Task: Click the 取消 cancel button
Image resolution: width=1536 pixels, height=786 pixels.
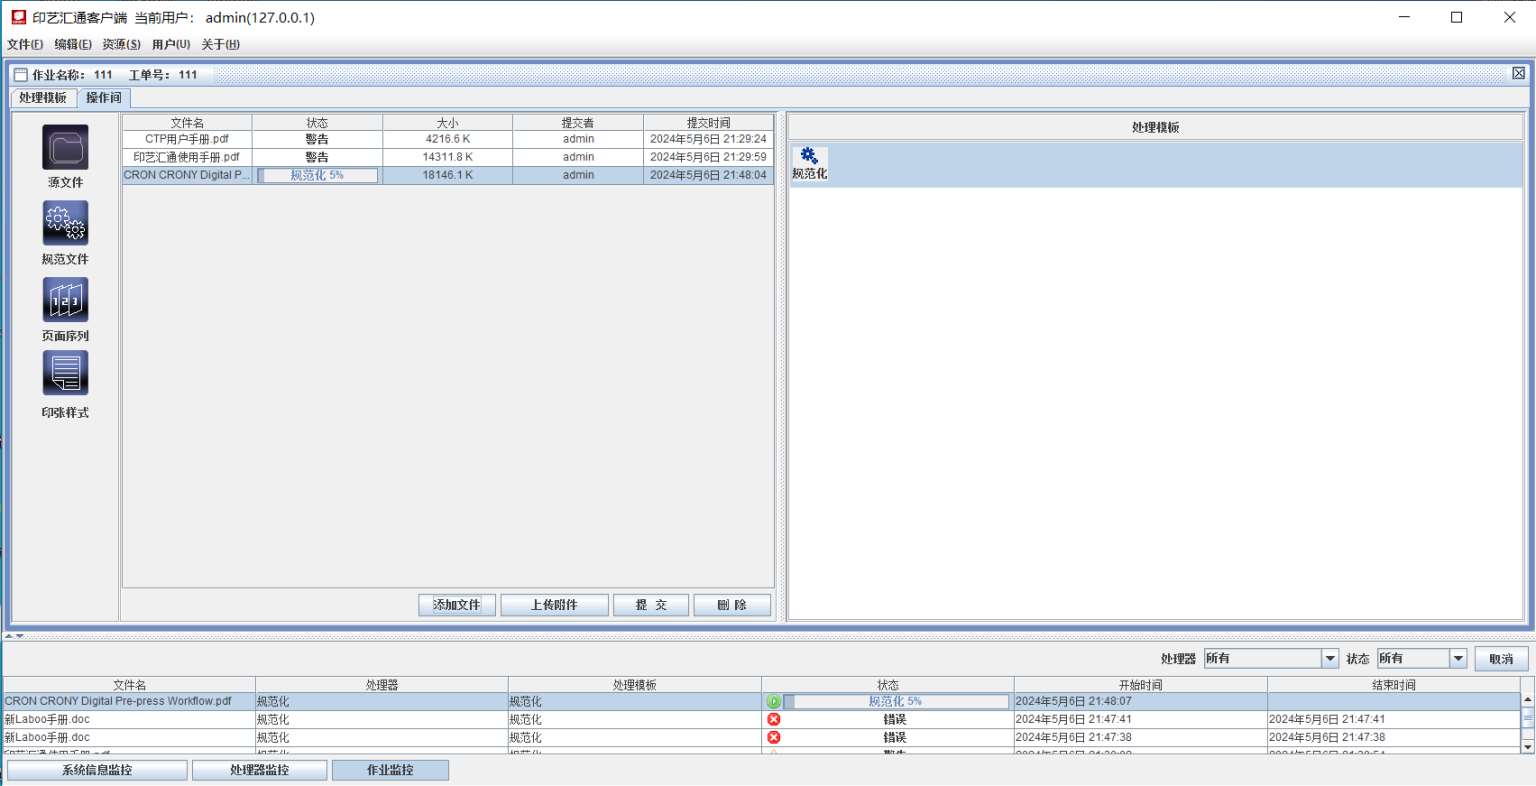Action: tap(1501, 659)
